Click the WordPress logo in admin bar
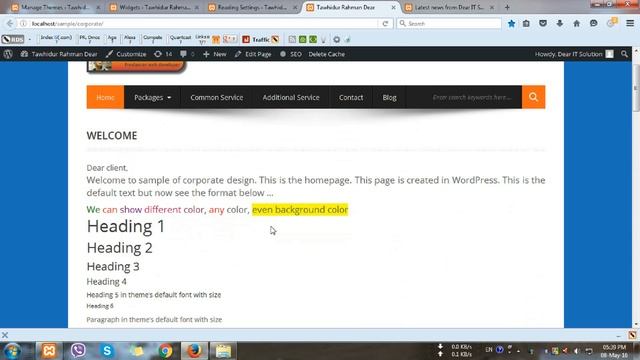Image resolution: width=640 pixels, height=360 pixels. [x=8, y=54]
